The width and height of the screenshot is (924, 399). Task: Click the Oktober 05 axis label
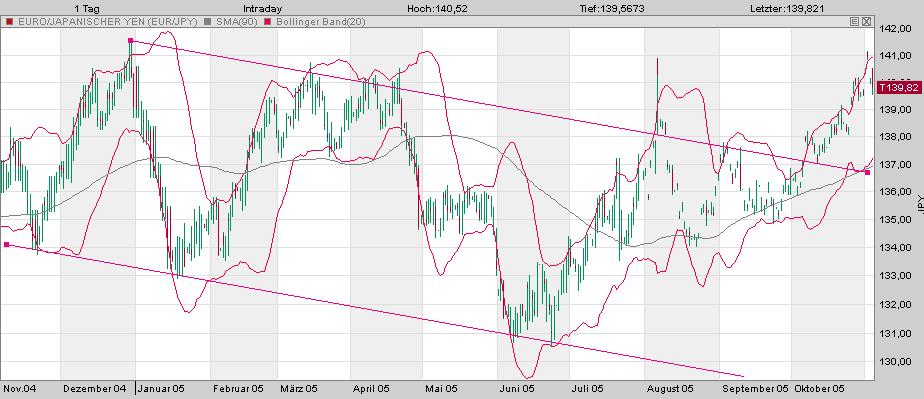point(820,389)
